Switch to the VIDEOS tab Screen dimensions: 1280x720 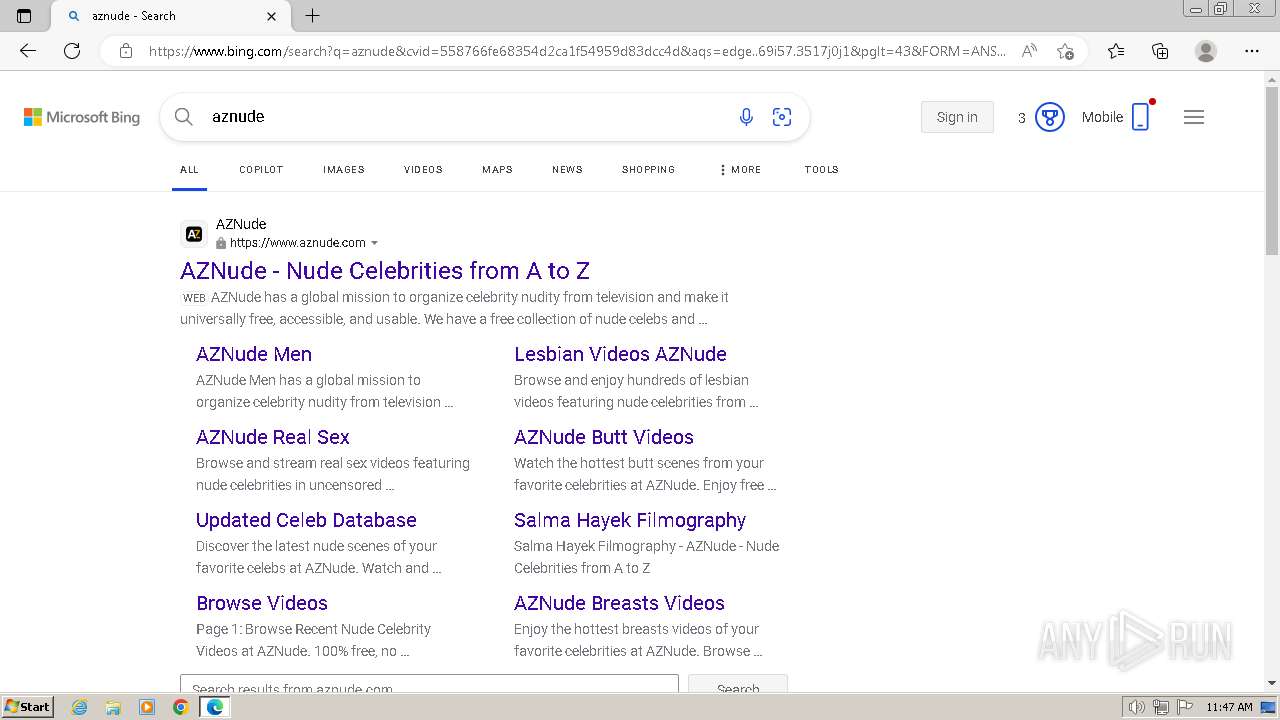(423, 170)
